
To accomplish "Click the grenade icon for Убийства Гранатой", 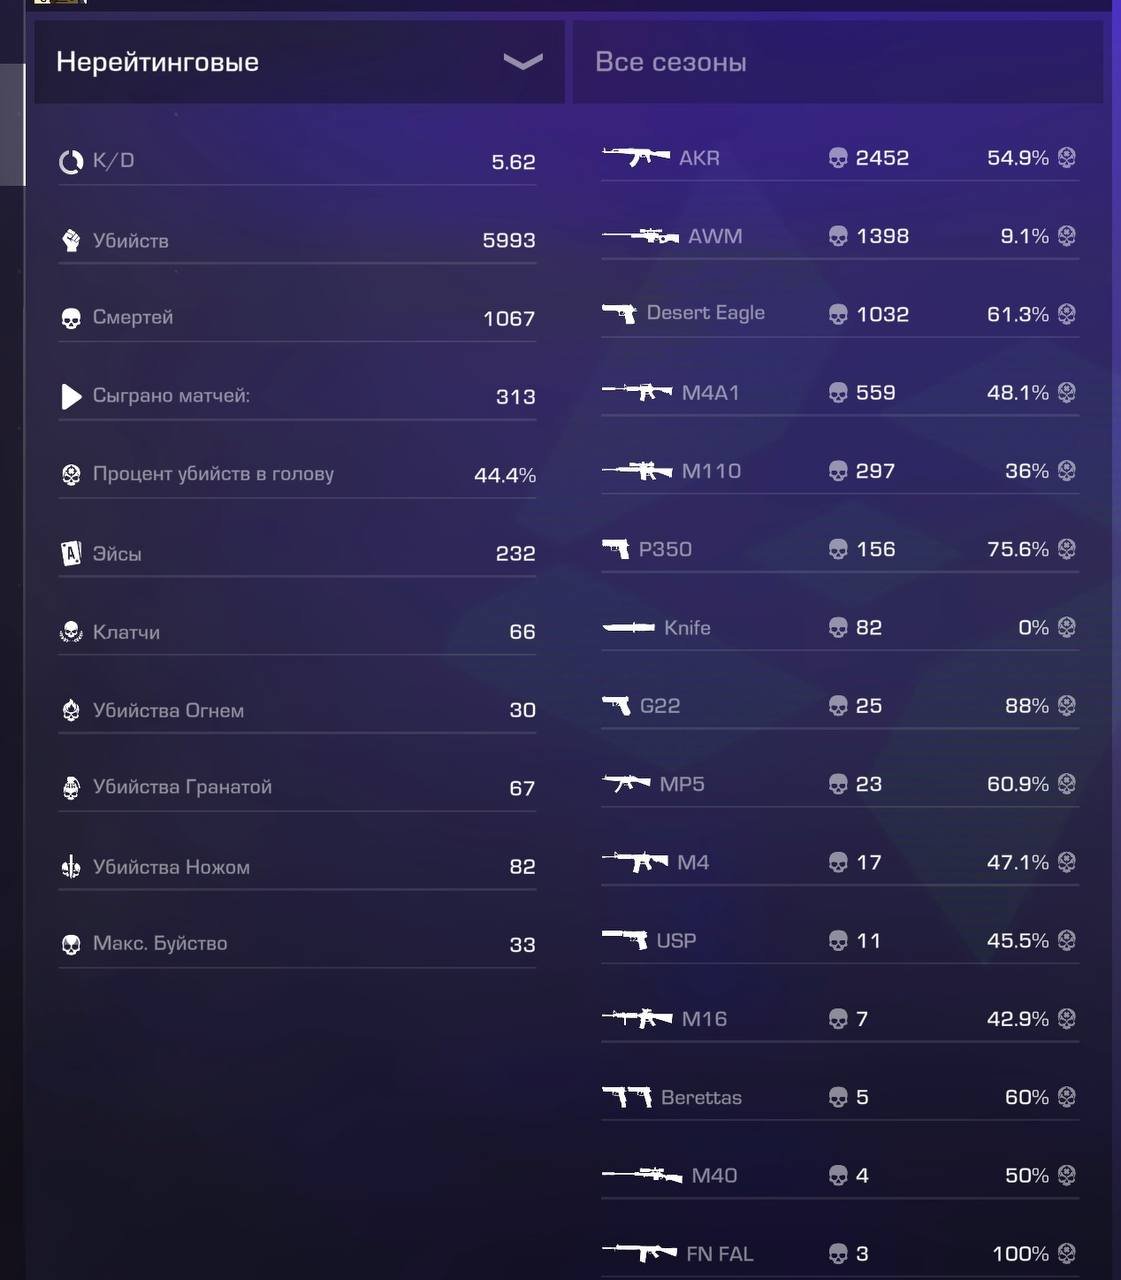I will [71, 788].
